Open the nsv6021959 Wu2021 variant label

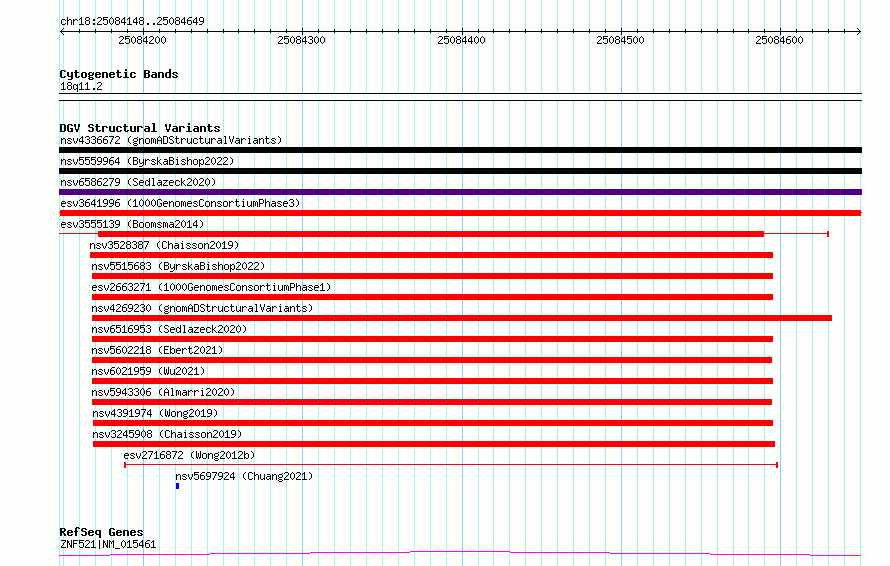click(148, 371)
